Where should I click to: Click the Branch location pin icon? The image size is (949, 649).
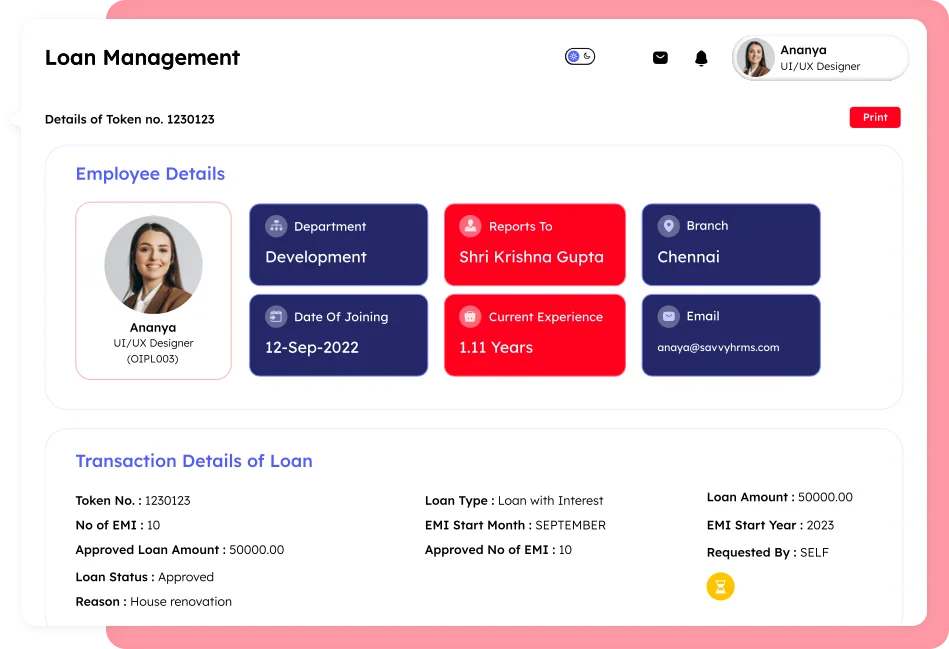669,226
